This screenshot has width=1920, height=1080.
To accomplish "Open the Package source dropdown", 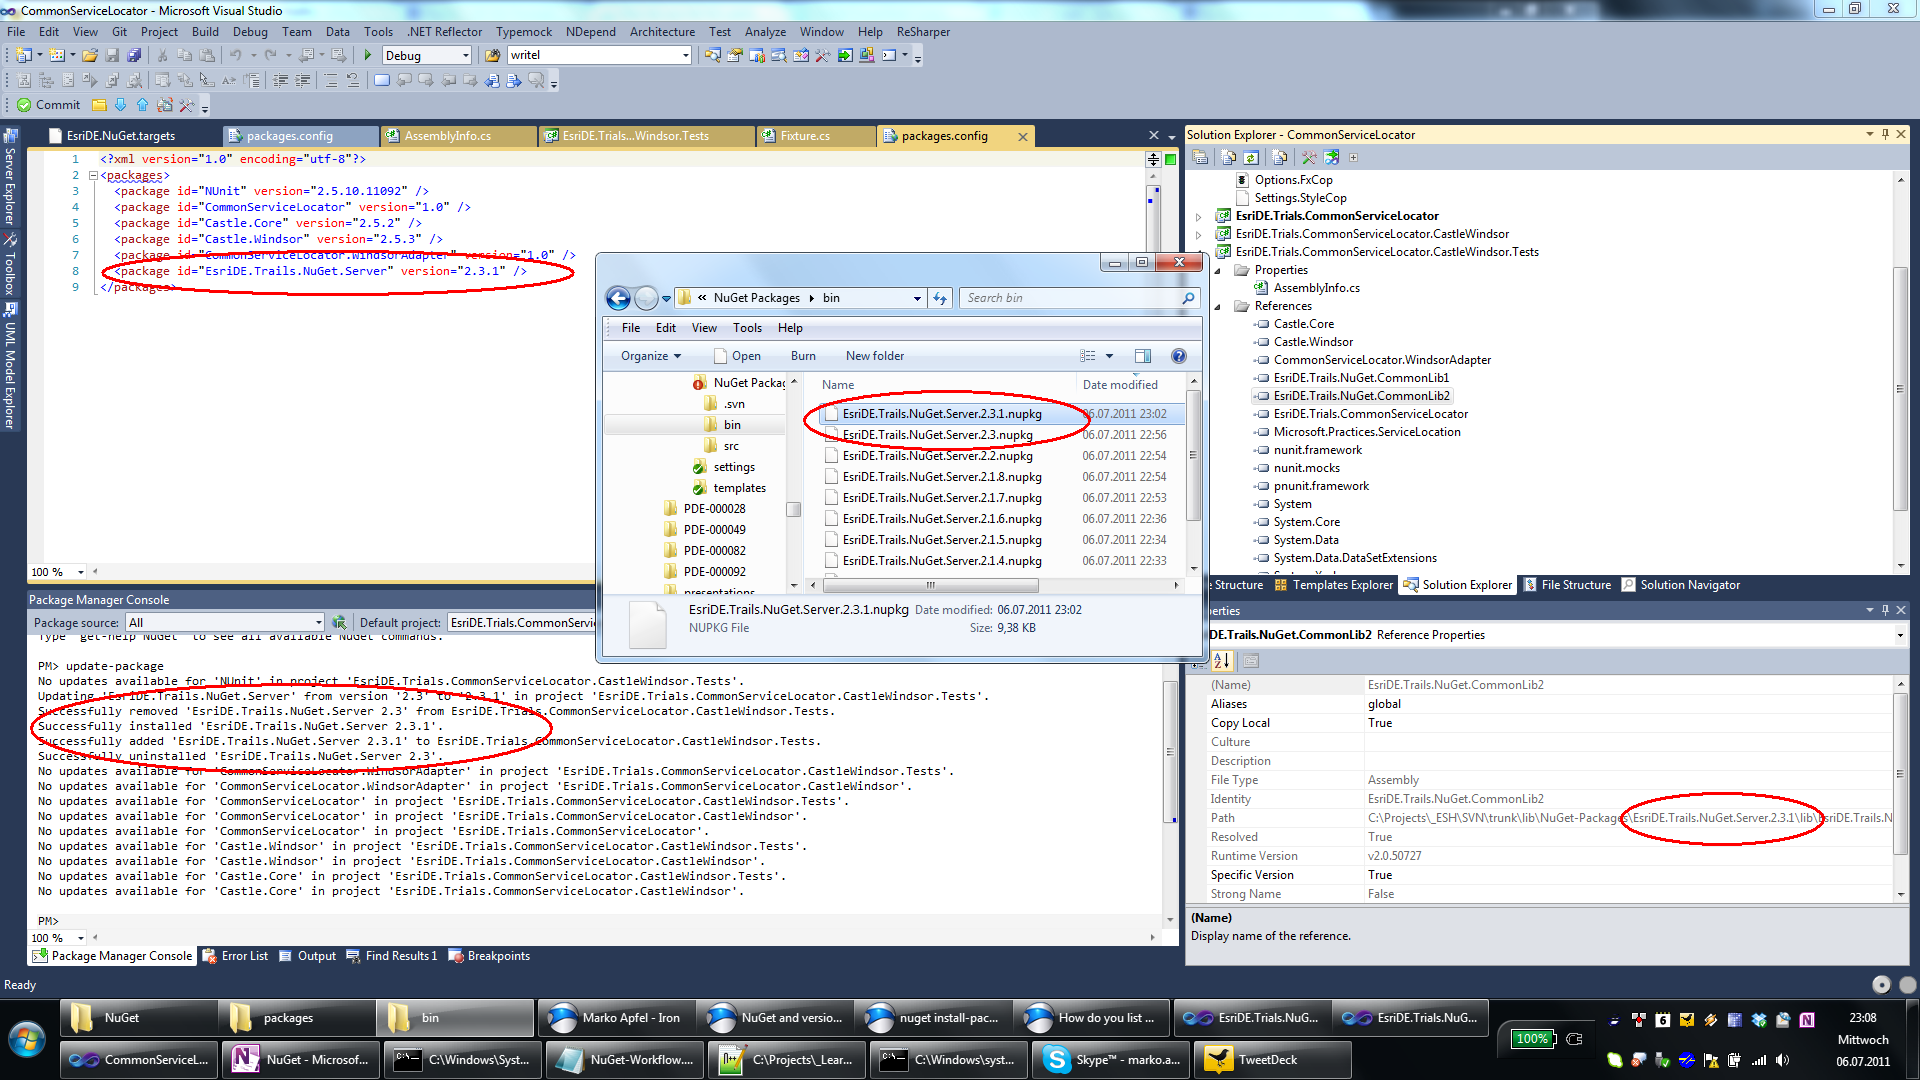I will click(225, 622).
